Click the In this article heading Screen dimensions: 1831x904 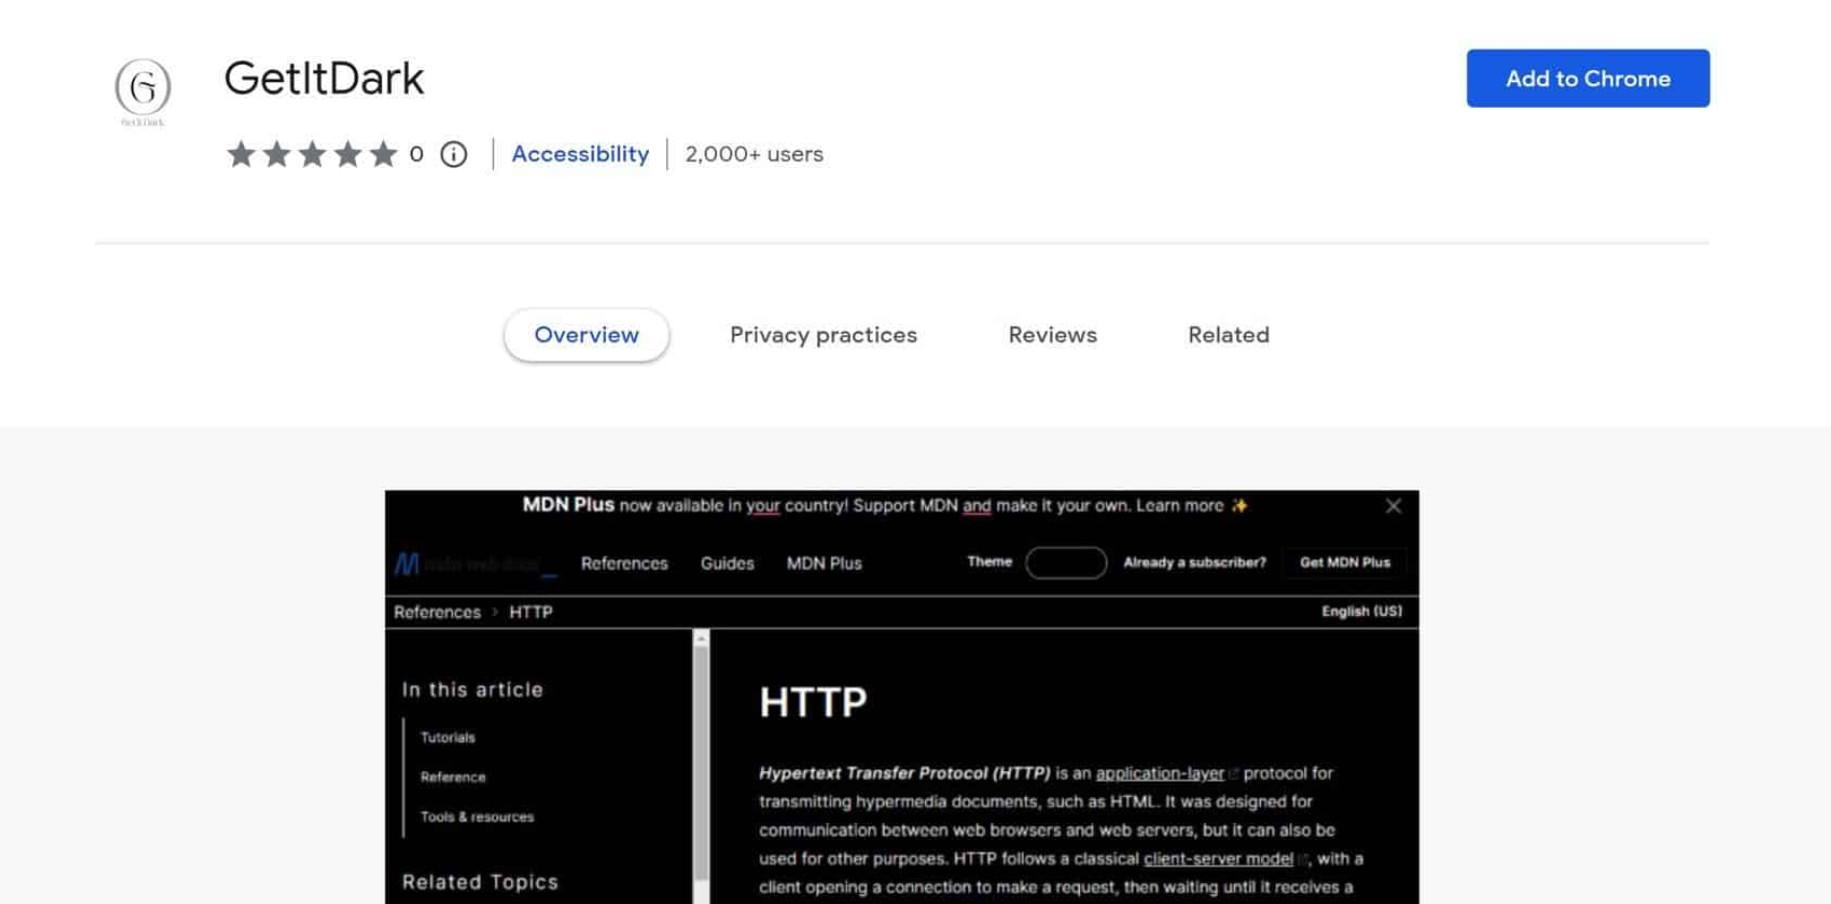click(x=473, y=690)
